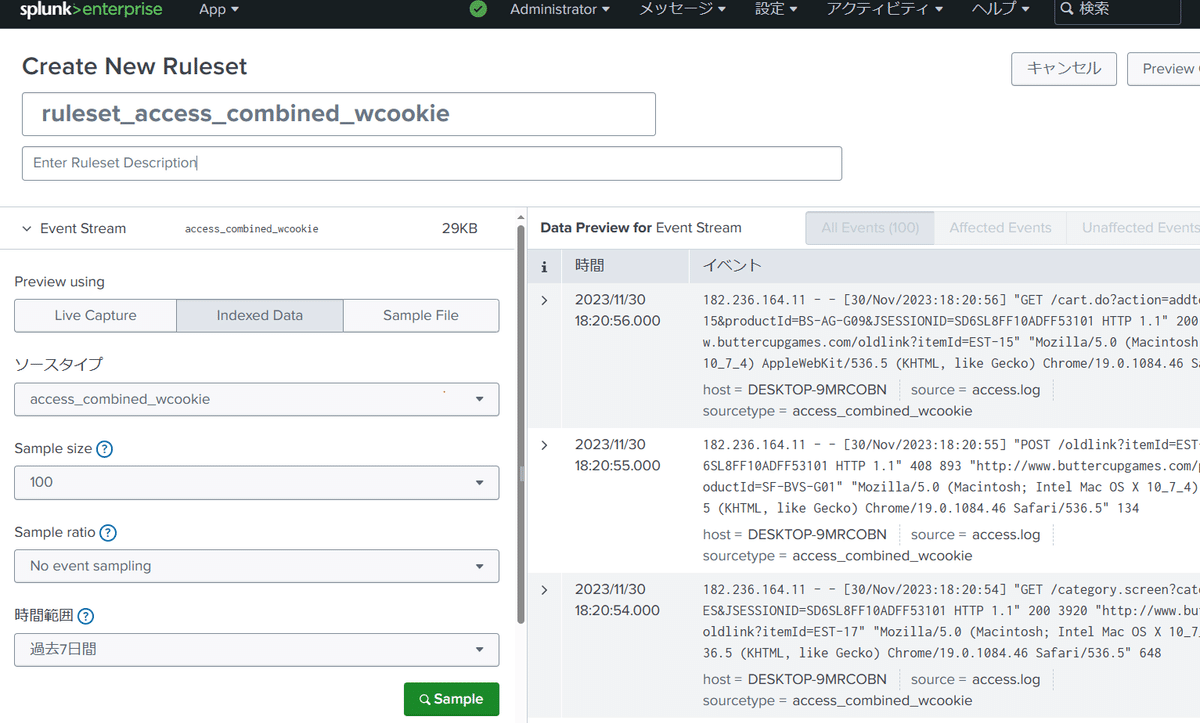Switch to the Affected Events tab
1200x723 pixels.
[999, 227]
